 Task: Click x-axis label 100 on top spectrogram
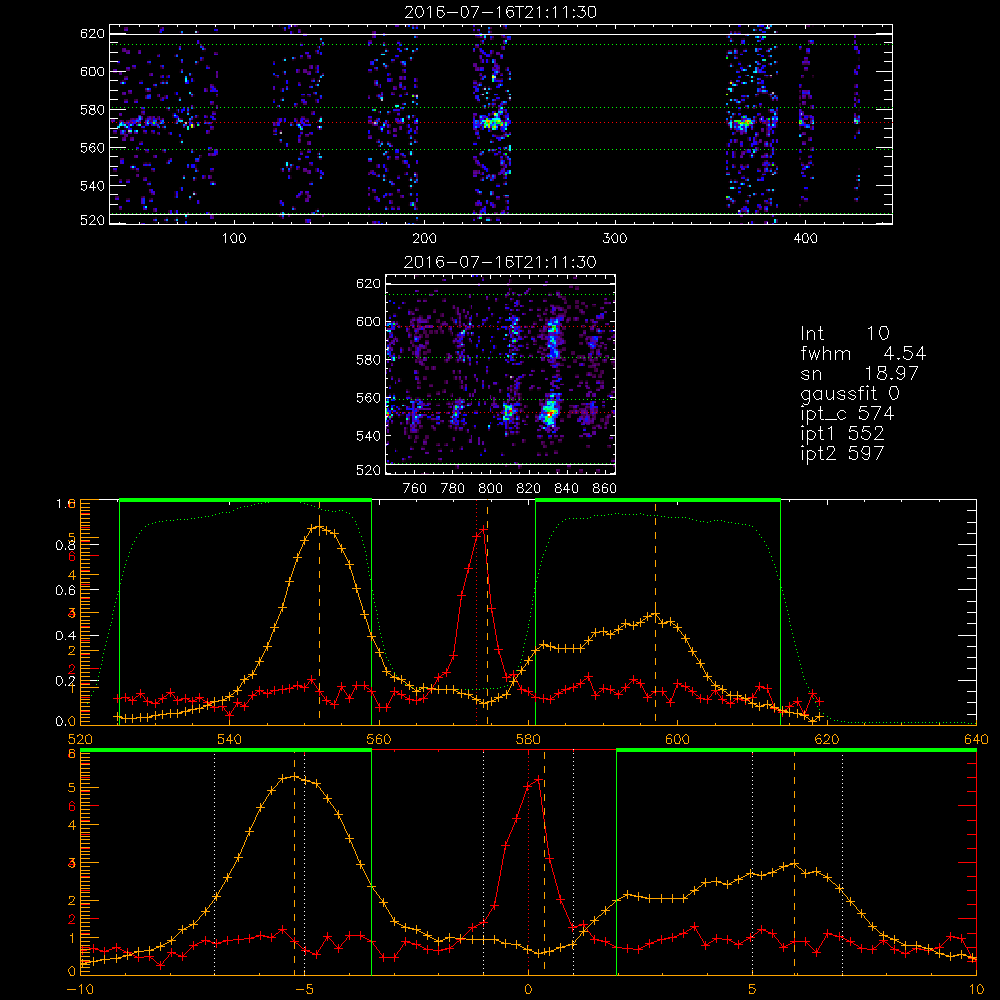234,239
